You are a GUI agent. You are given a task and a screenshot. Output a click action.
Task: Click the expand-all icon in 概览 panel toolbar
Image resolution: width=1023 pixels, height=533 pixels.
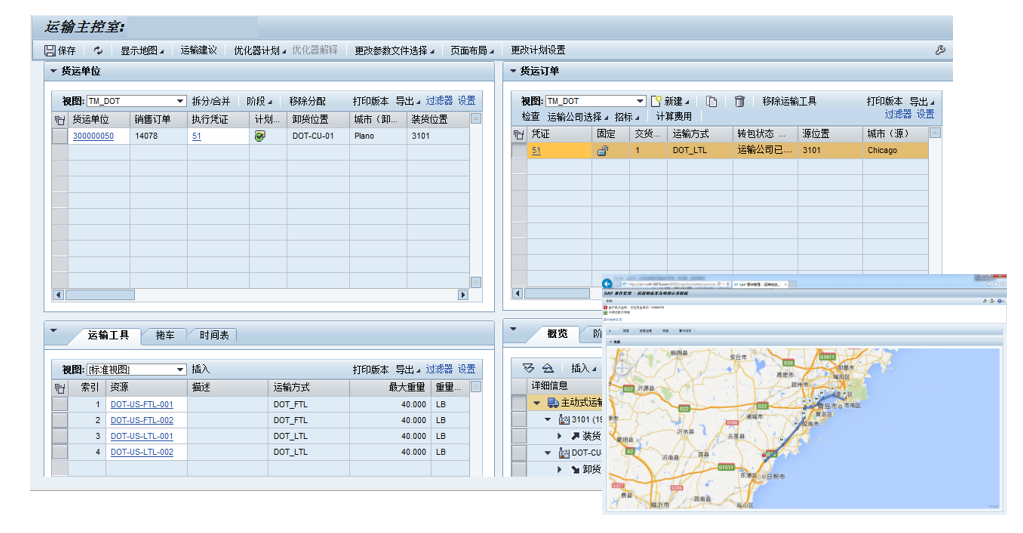pyautogui.click(x=529, y=368)
